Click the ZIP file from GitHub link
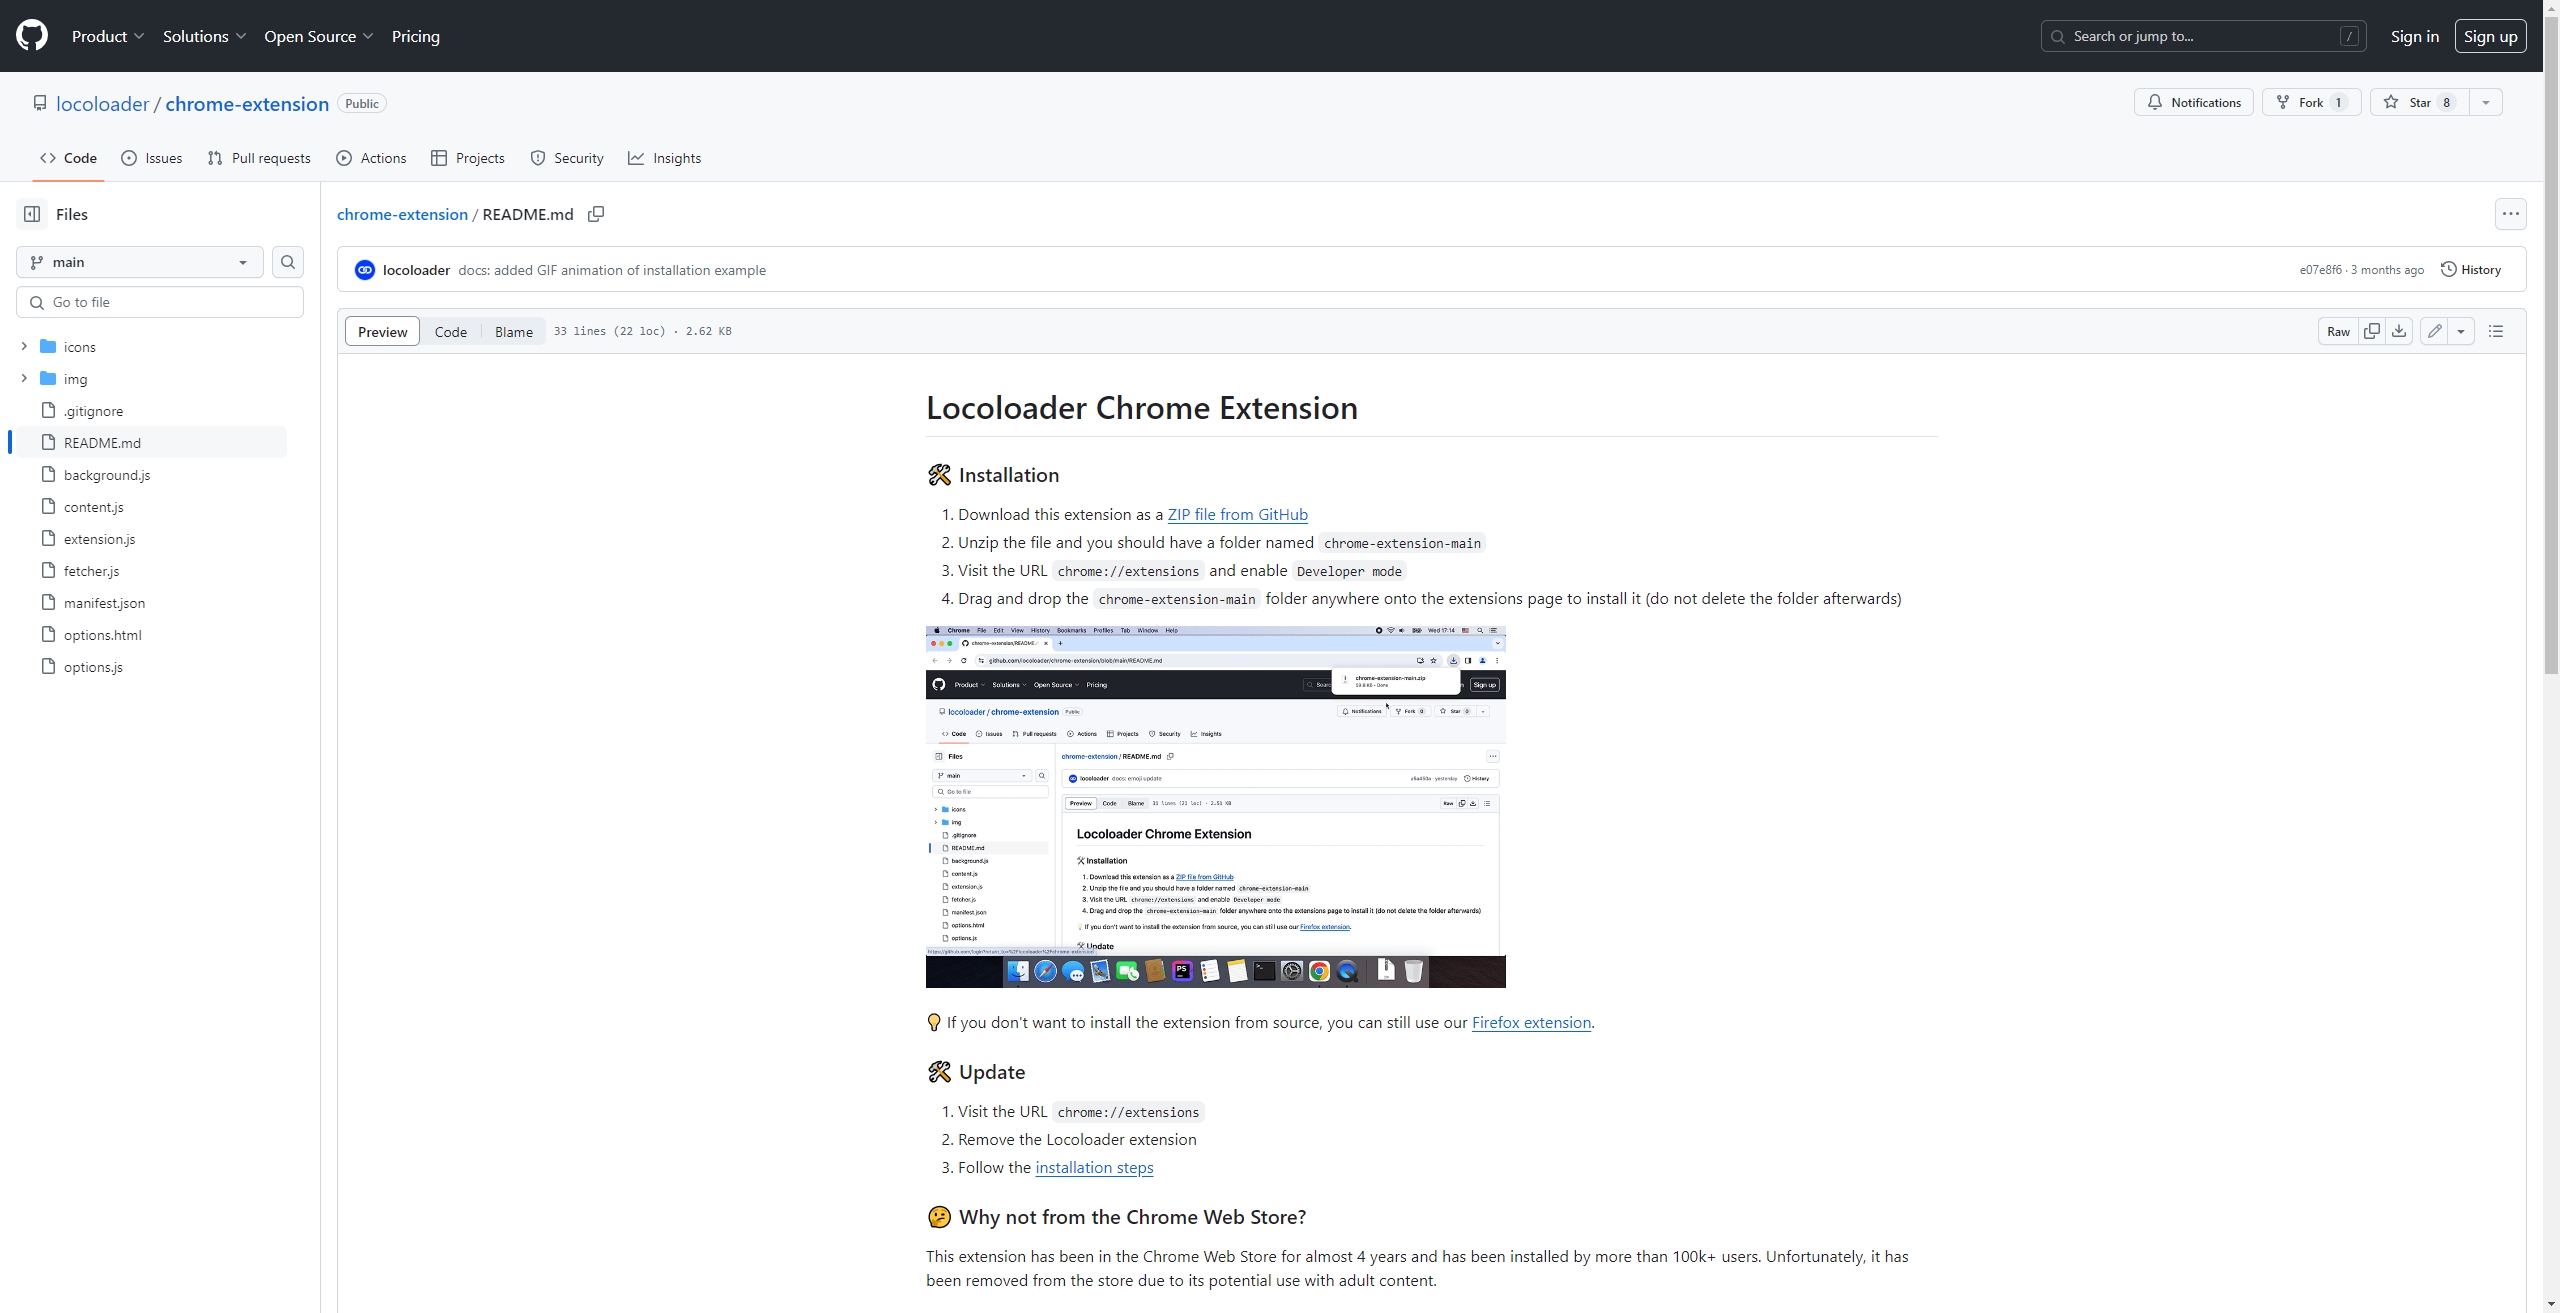 (1237, 514)
